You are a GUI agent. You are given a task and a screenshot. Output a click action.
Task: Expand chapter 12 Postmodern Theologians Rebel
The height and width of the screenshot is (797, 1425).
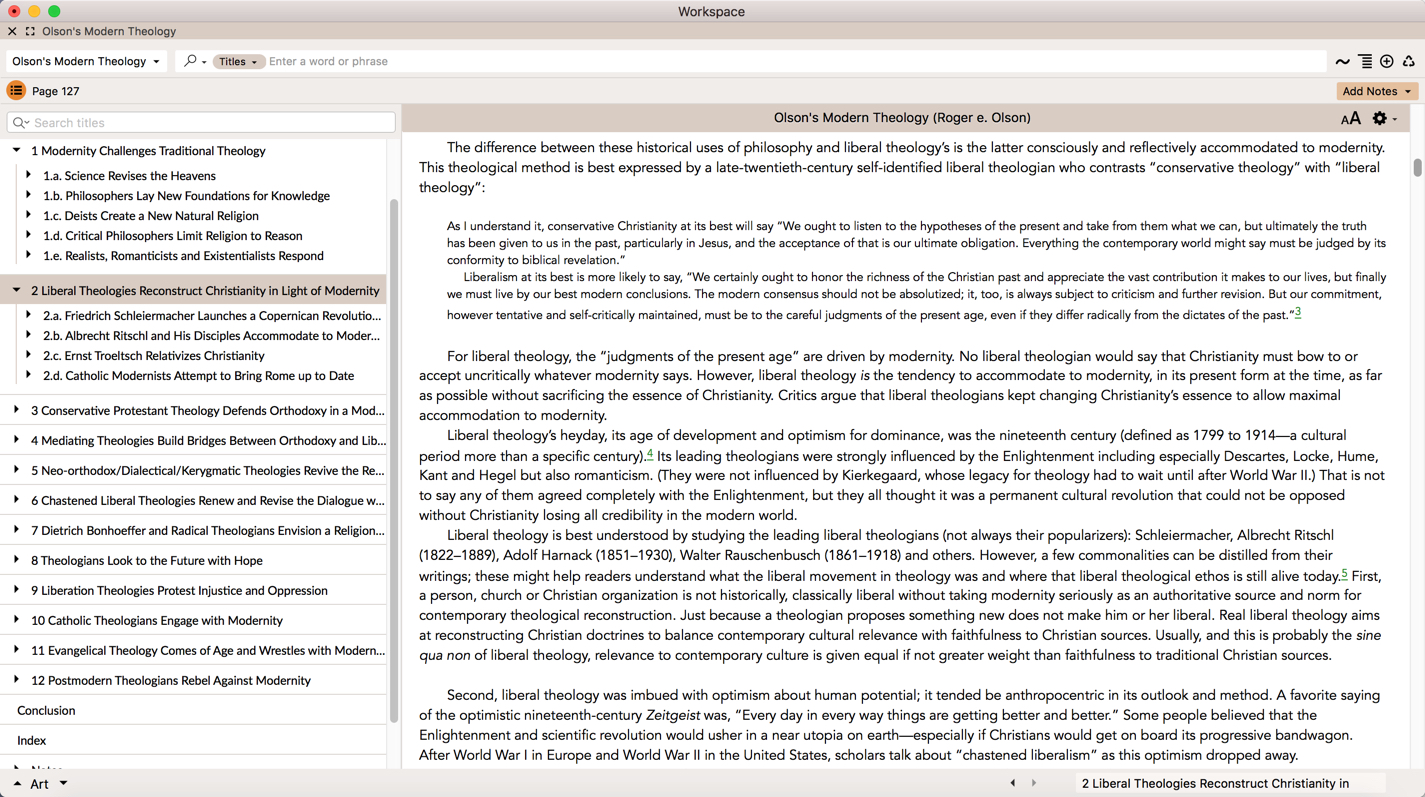pos(16,680)
